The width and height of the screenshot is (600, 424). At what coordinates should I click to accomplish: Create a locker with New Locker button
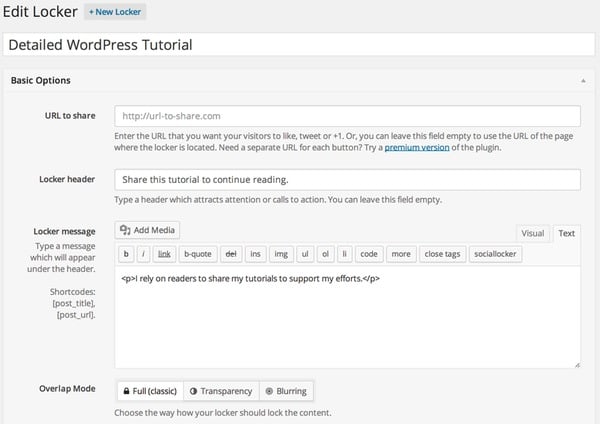tap(115, 12)
